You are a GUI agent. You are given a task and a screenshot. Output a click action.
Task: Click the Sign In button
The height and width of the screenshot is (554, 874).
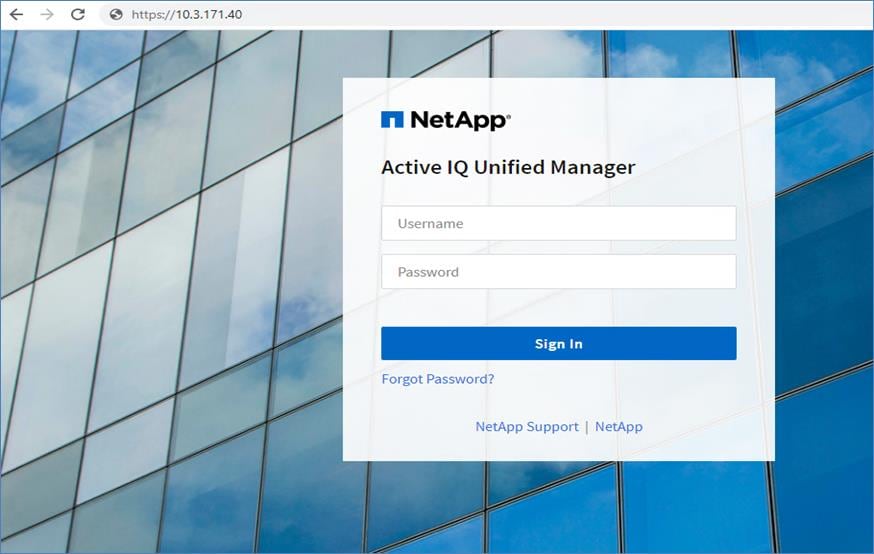[x=559, y=343]
